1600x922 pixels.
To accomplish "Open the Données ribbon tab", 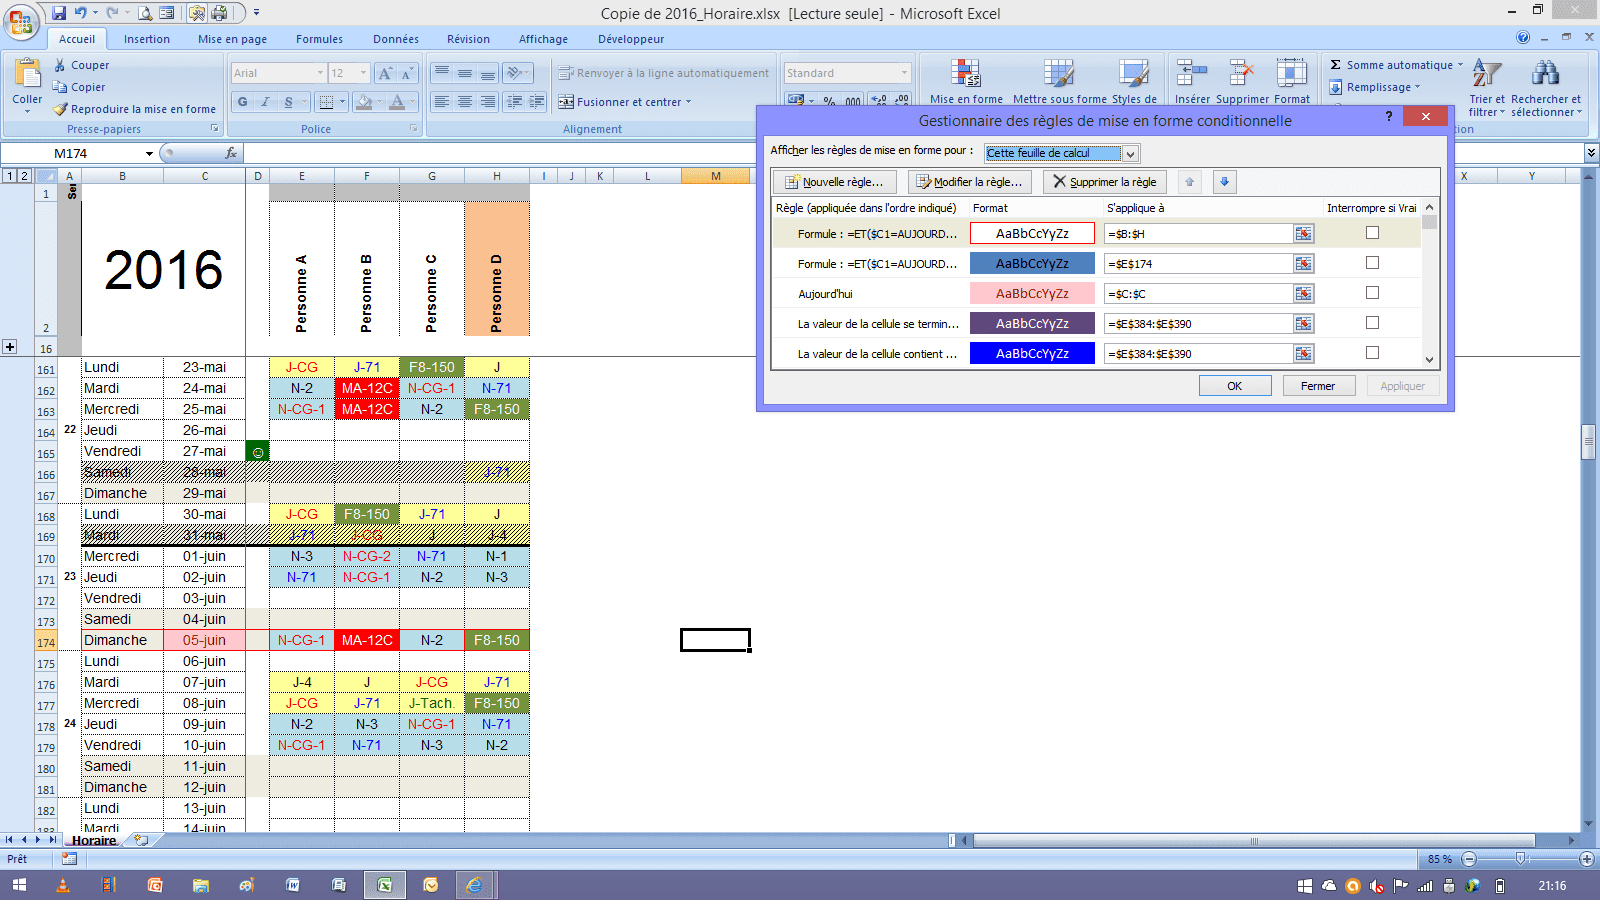I will (x=396, y=39).
